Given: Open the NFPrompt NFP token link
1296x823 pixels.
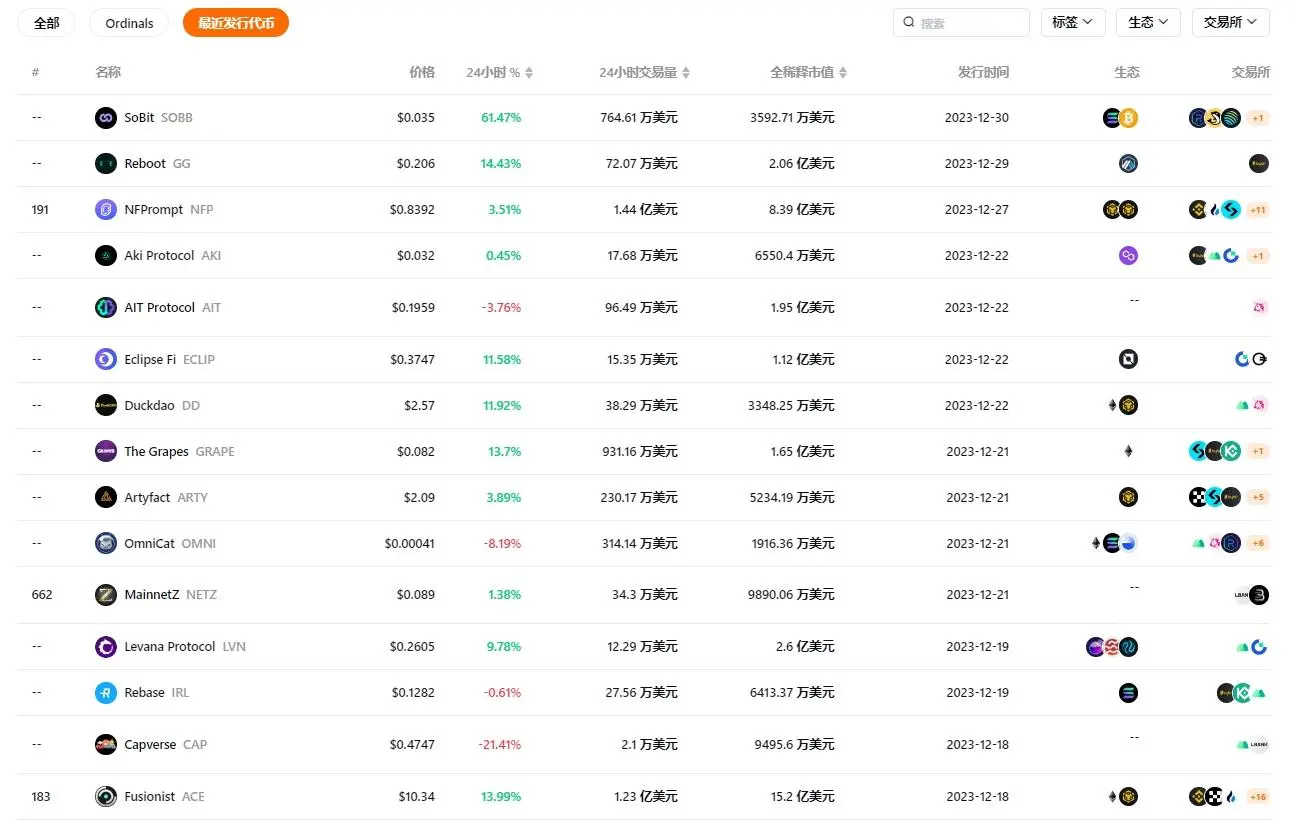Looking at the screenshot, I should (168, 210).
